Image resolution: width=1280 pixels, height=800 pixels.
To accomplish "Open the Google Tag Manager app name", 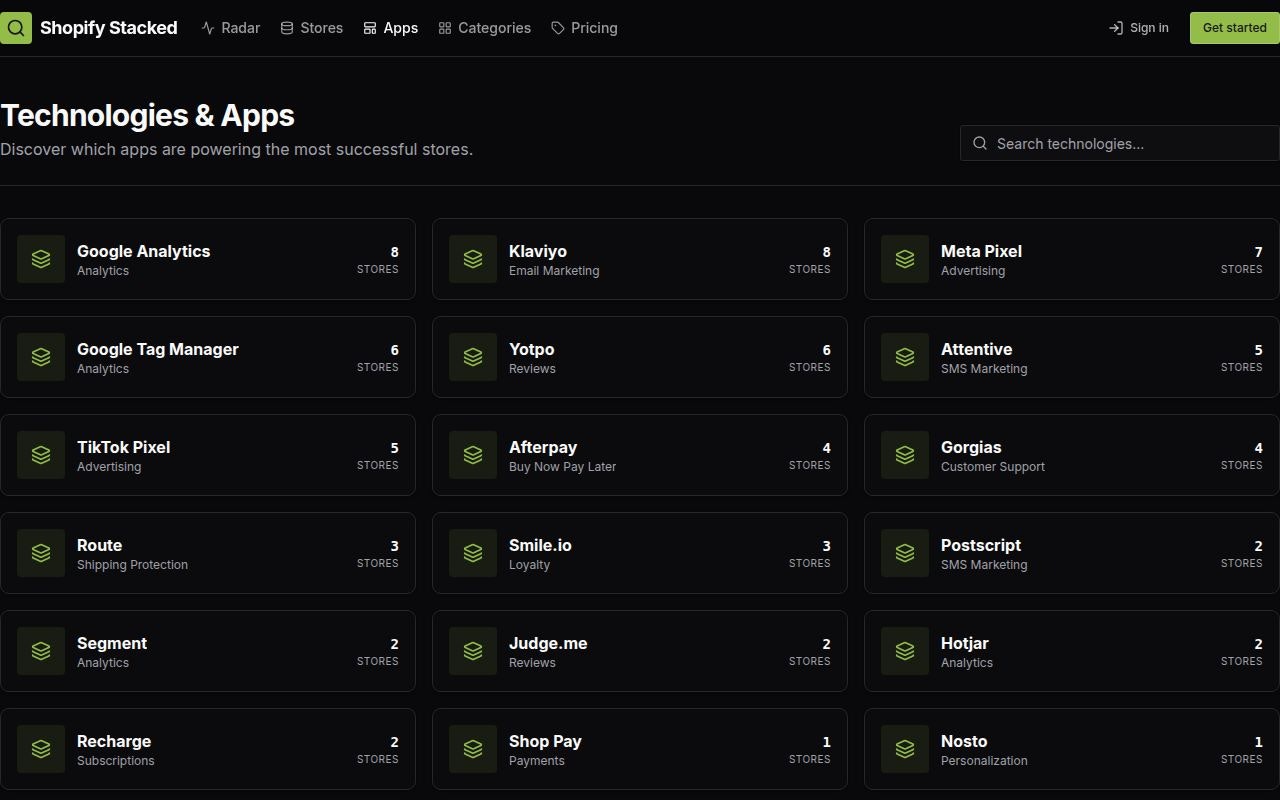I will [158, 349].
